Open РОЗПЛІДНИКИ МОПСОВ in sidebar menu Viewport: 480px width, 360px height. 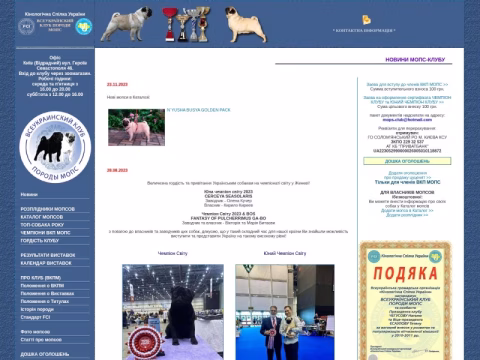point(47,209)
